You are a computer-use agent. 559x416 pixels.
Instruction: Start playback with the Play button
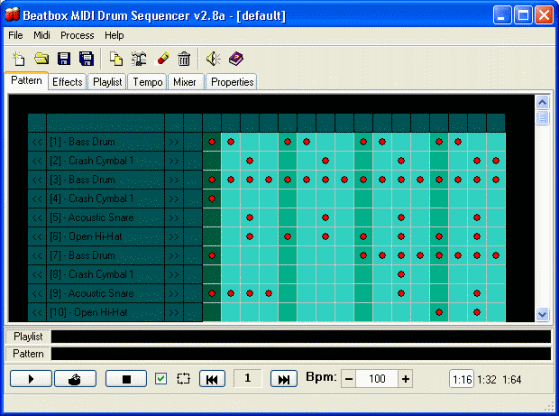pyautogui.click(x=31, y=379)
